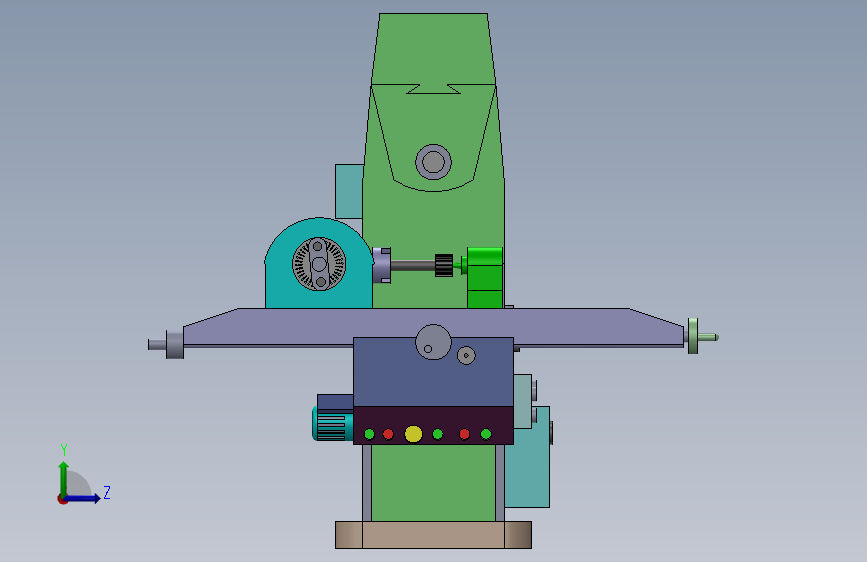Select the leftmost green button on the control panel
867x562 pixels.
pyautogui.click(x=369, y=434)
